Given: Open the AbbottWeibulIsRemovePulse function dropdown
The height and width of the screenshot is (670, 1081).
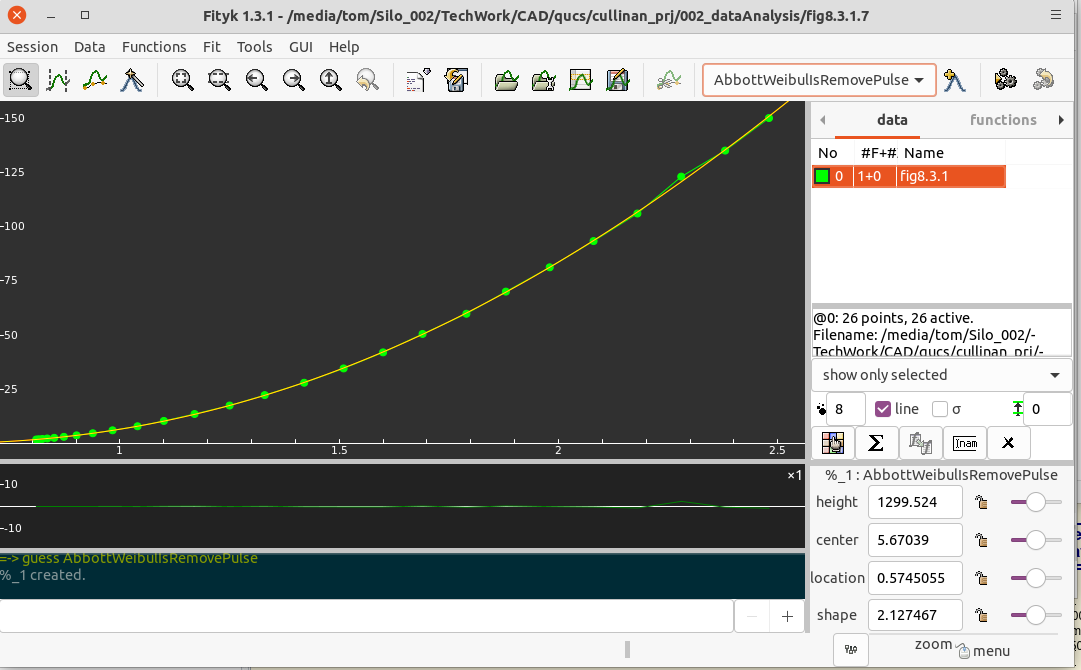Looking at the screenshot, I should point(819,80).
